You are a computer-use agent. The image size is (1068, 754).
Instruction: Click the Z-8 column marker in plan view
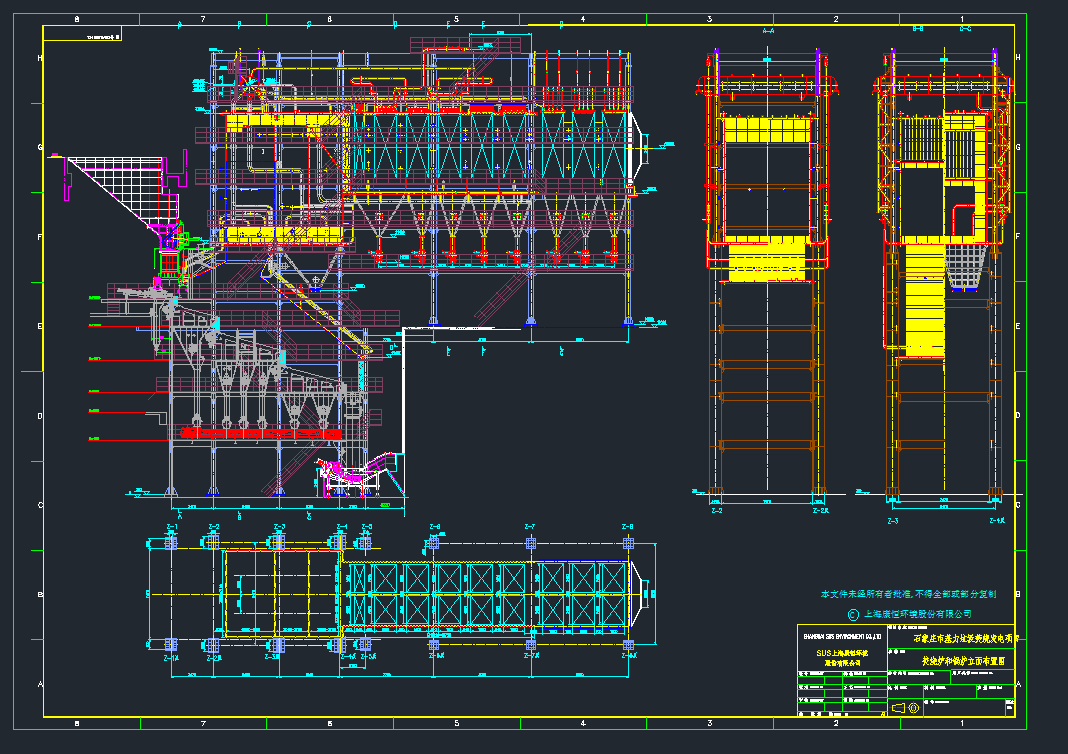coord(628,527)
